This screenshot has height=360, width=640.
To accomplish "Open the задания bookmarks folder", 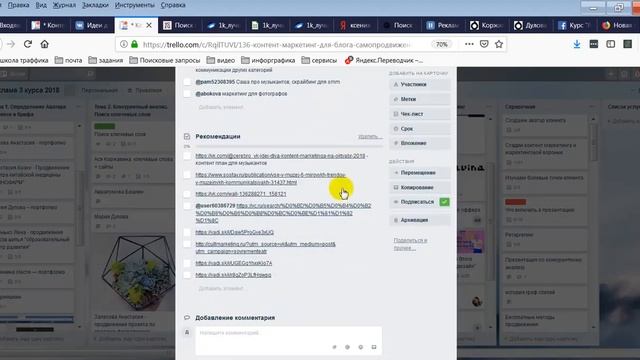I will pyautogui.click(x=106, y=60).
